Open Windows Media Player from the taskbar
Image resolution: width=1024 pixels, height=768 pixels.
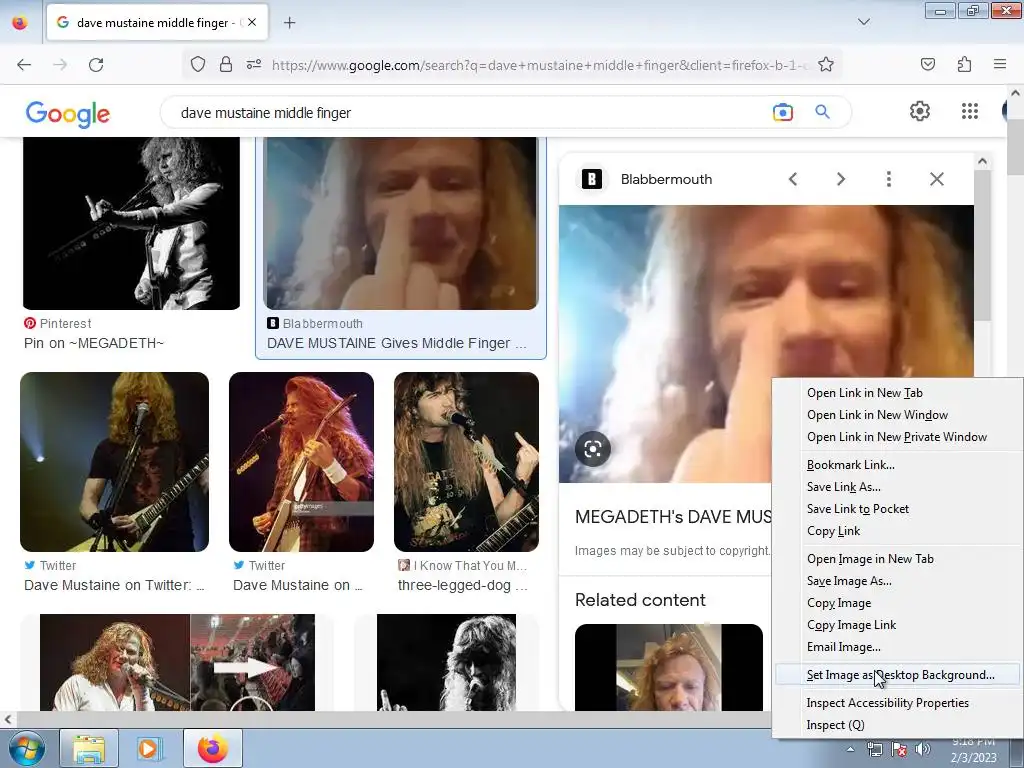(x=150, y=748)
